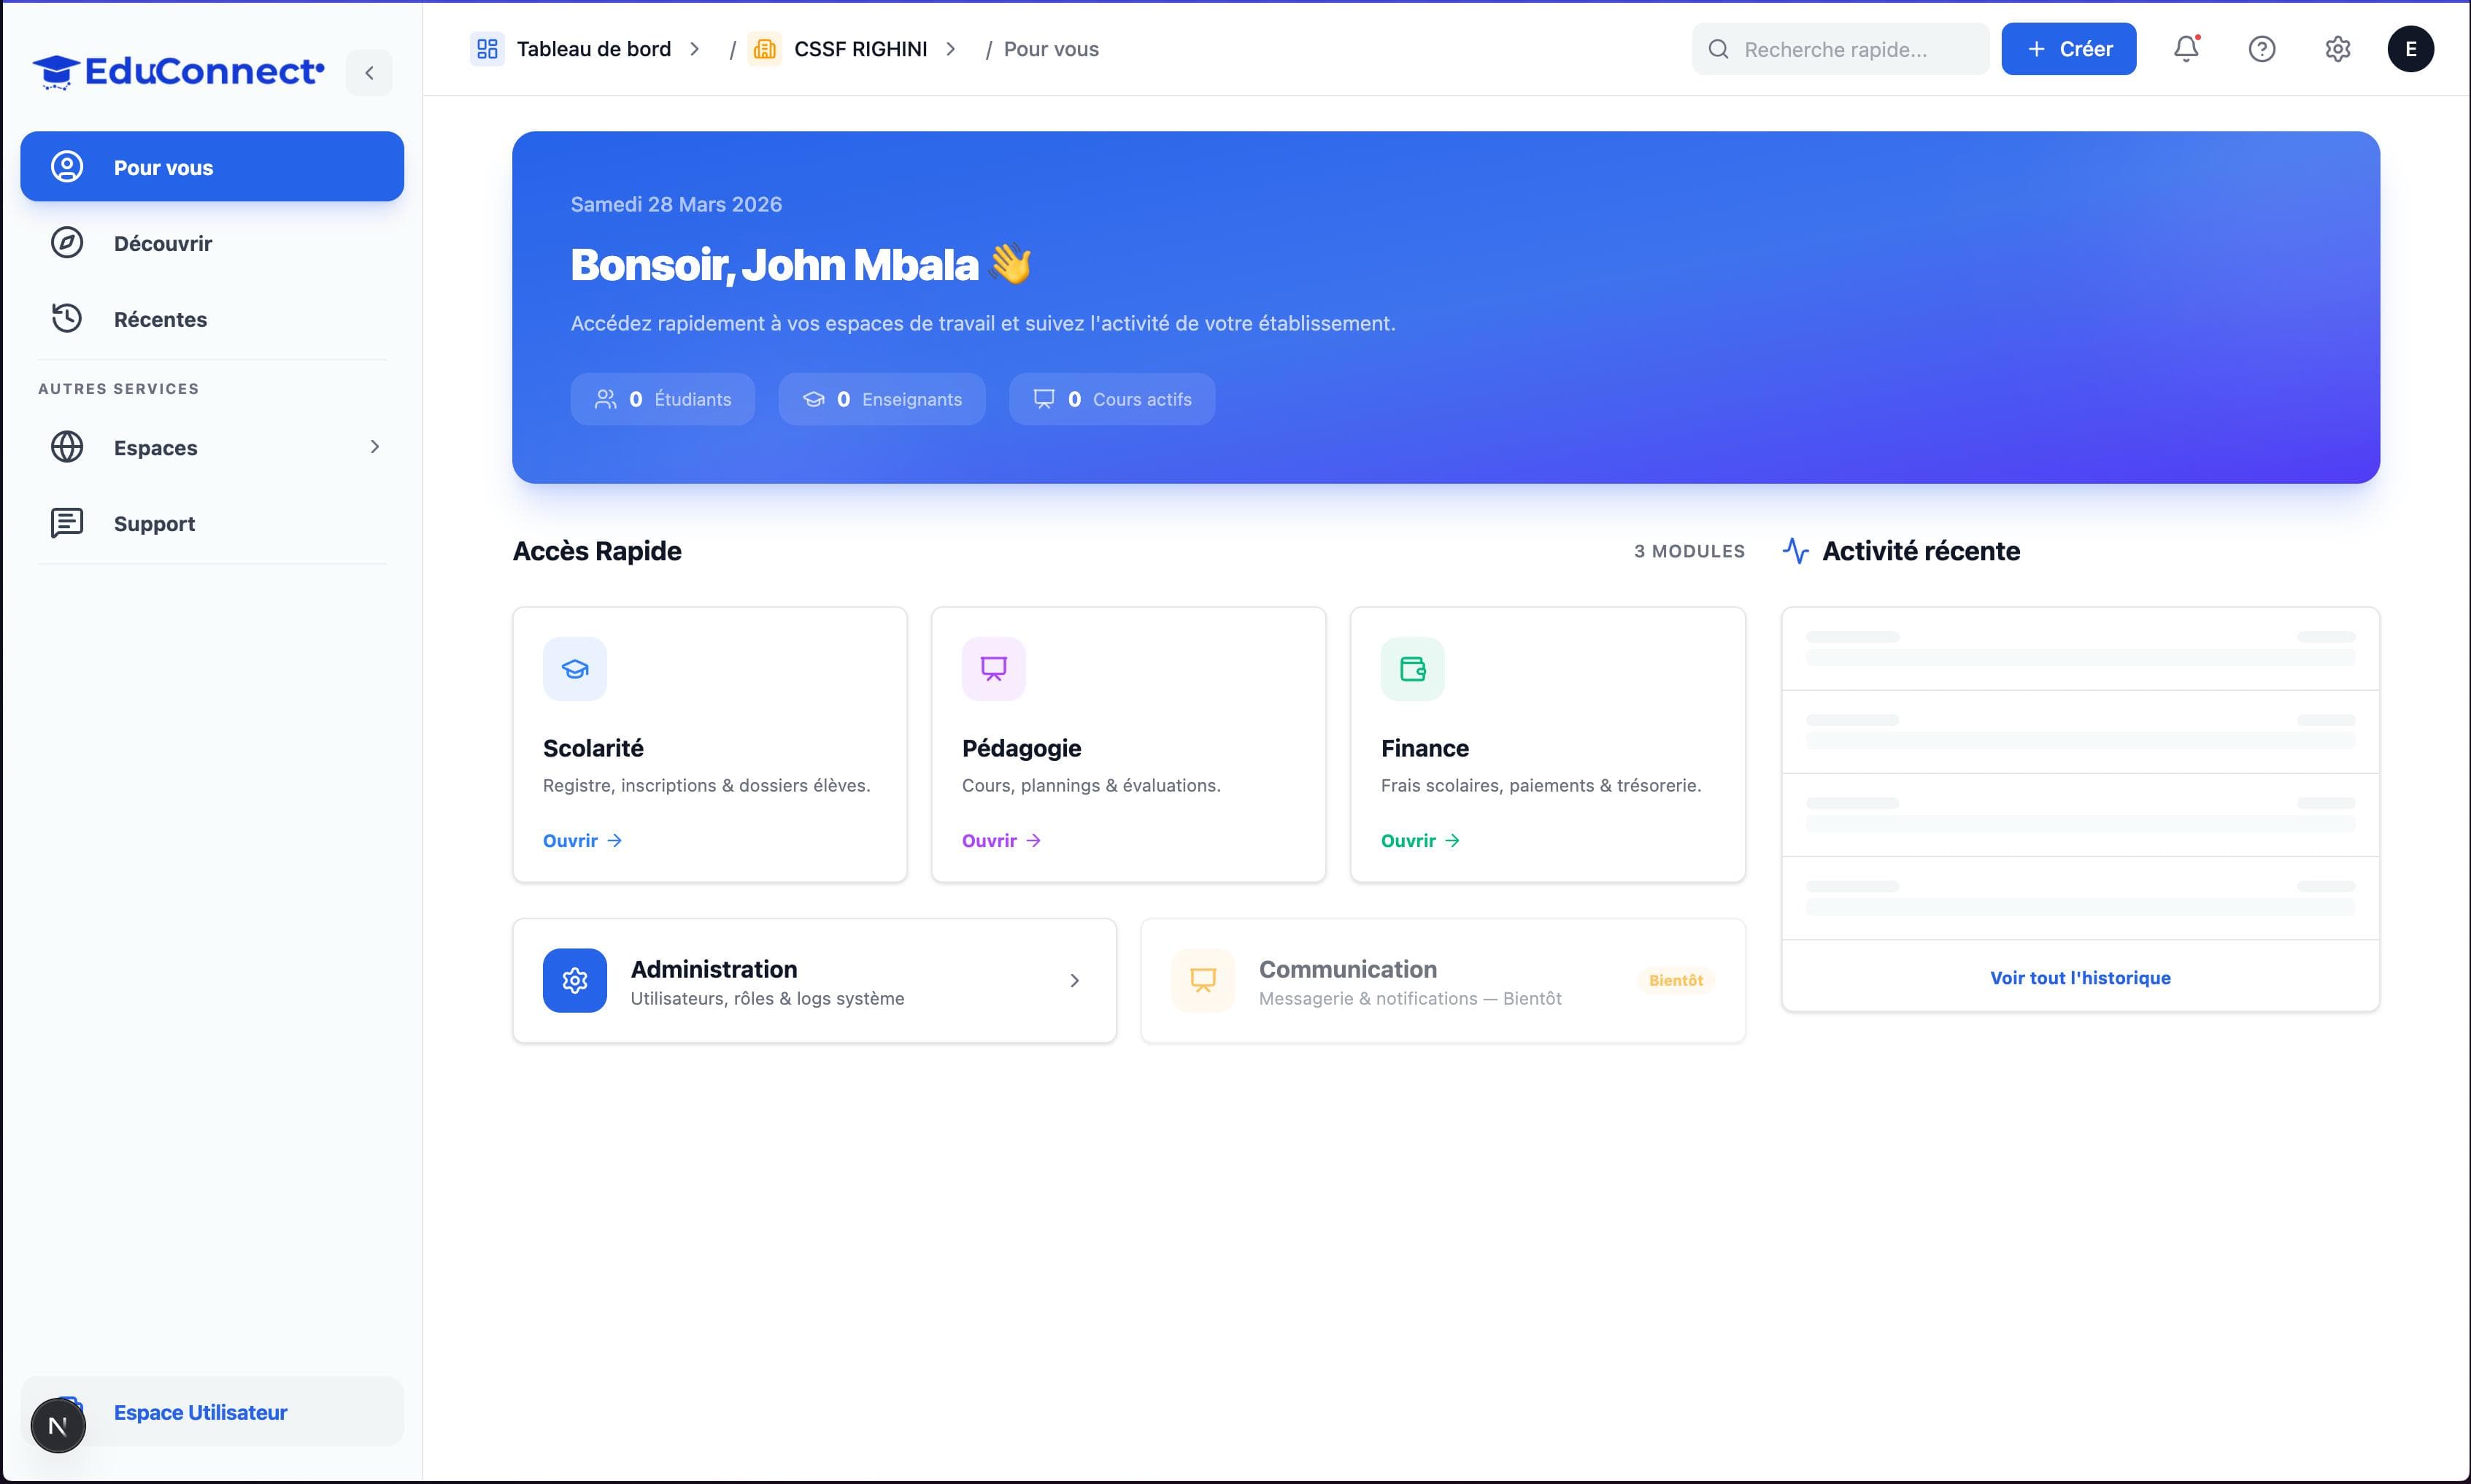Open the settings gear icon
The image size is (2471, 1484).
point(2337,48)
